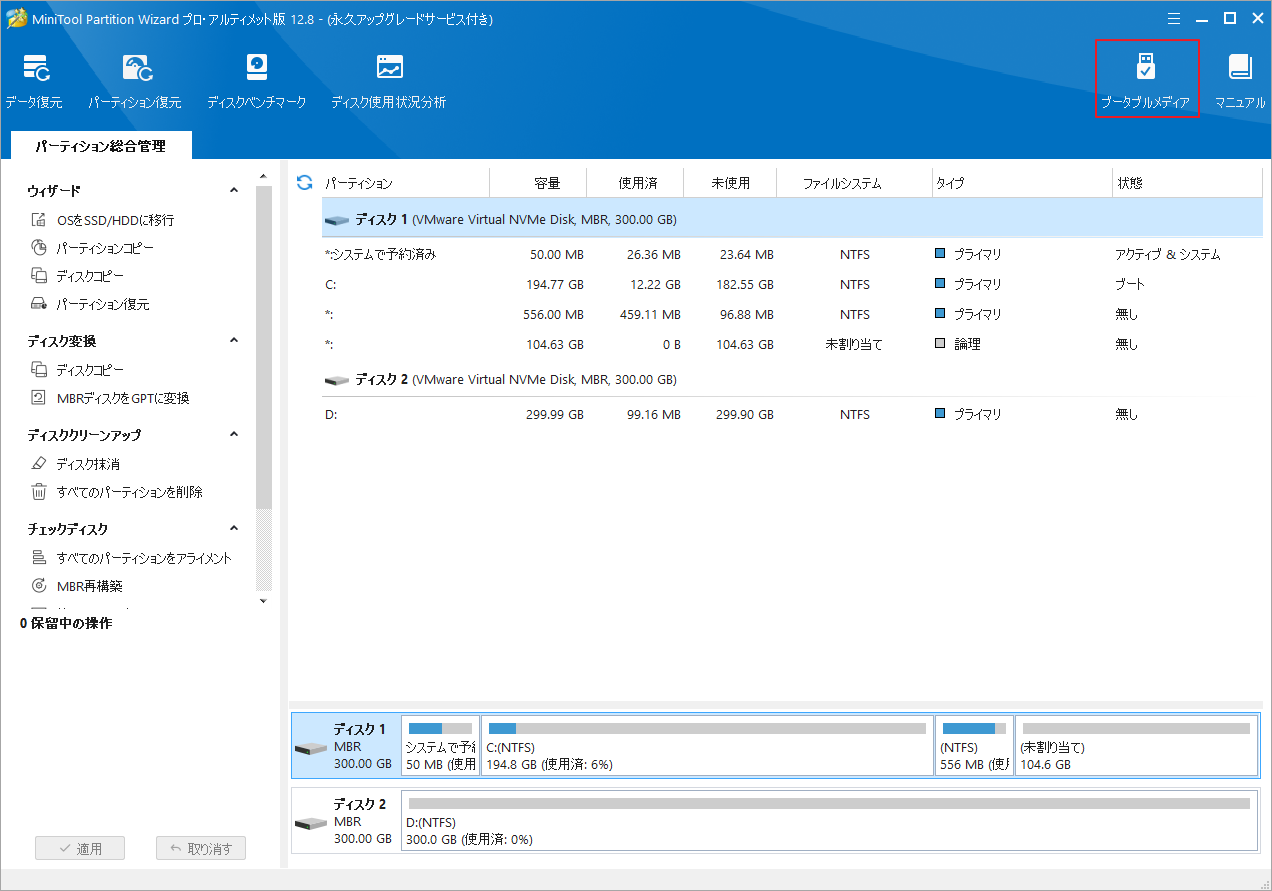Choose すべてのパーティションを削除 trash action

click(x=117, y=492)
